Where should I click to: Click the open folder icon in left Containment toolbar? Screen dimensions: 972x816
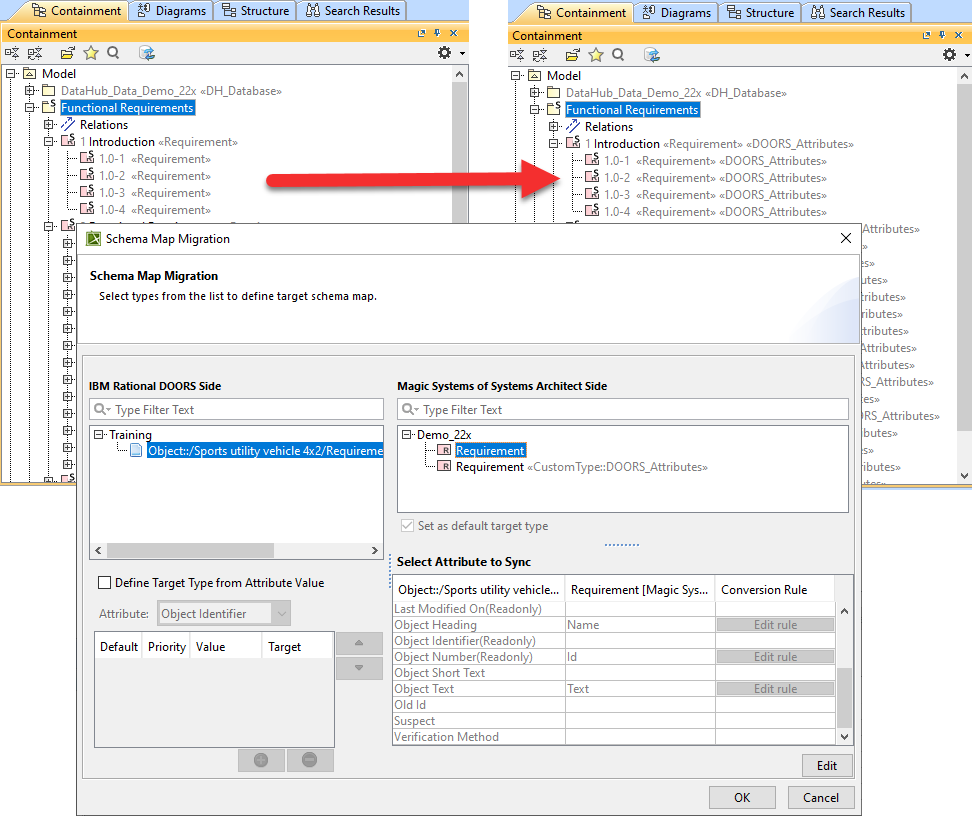pyautogui.click(x=68, y=53)
